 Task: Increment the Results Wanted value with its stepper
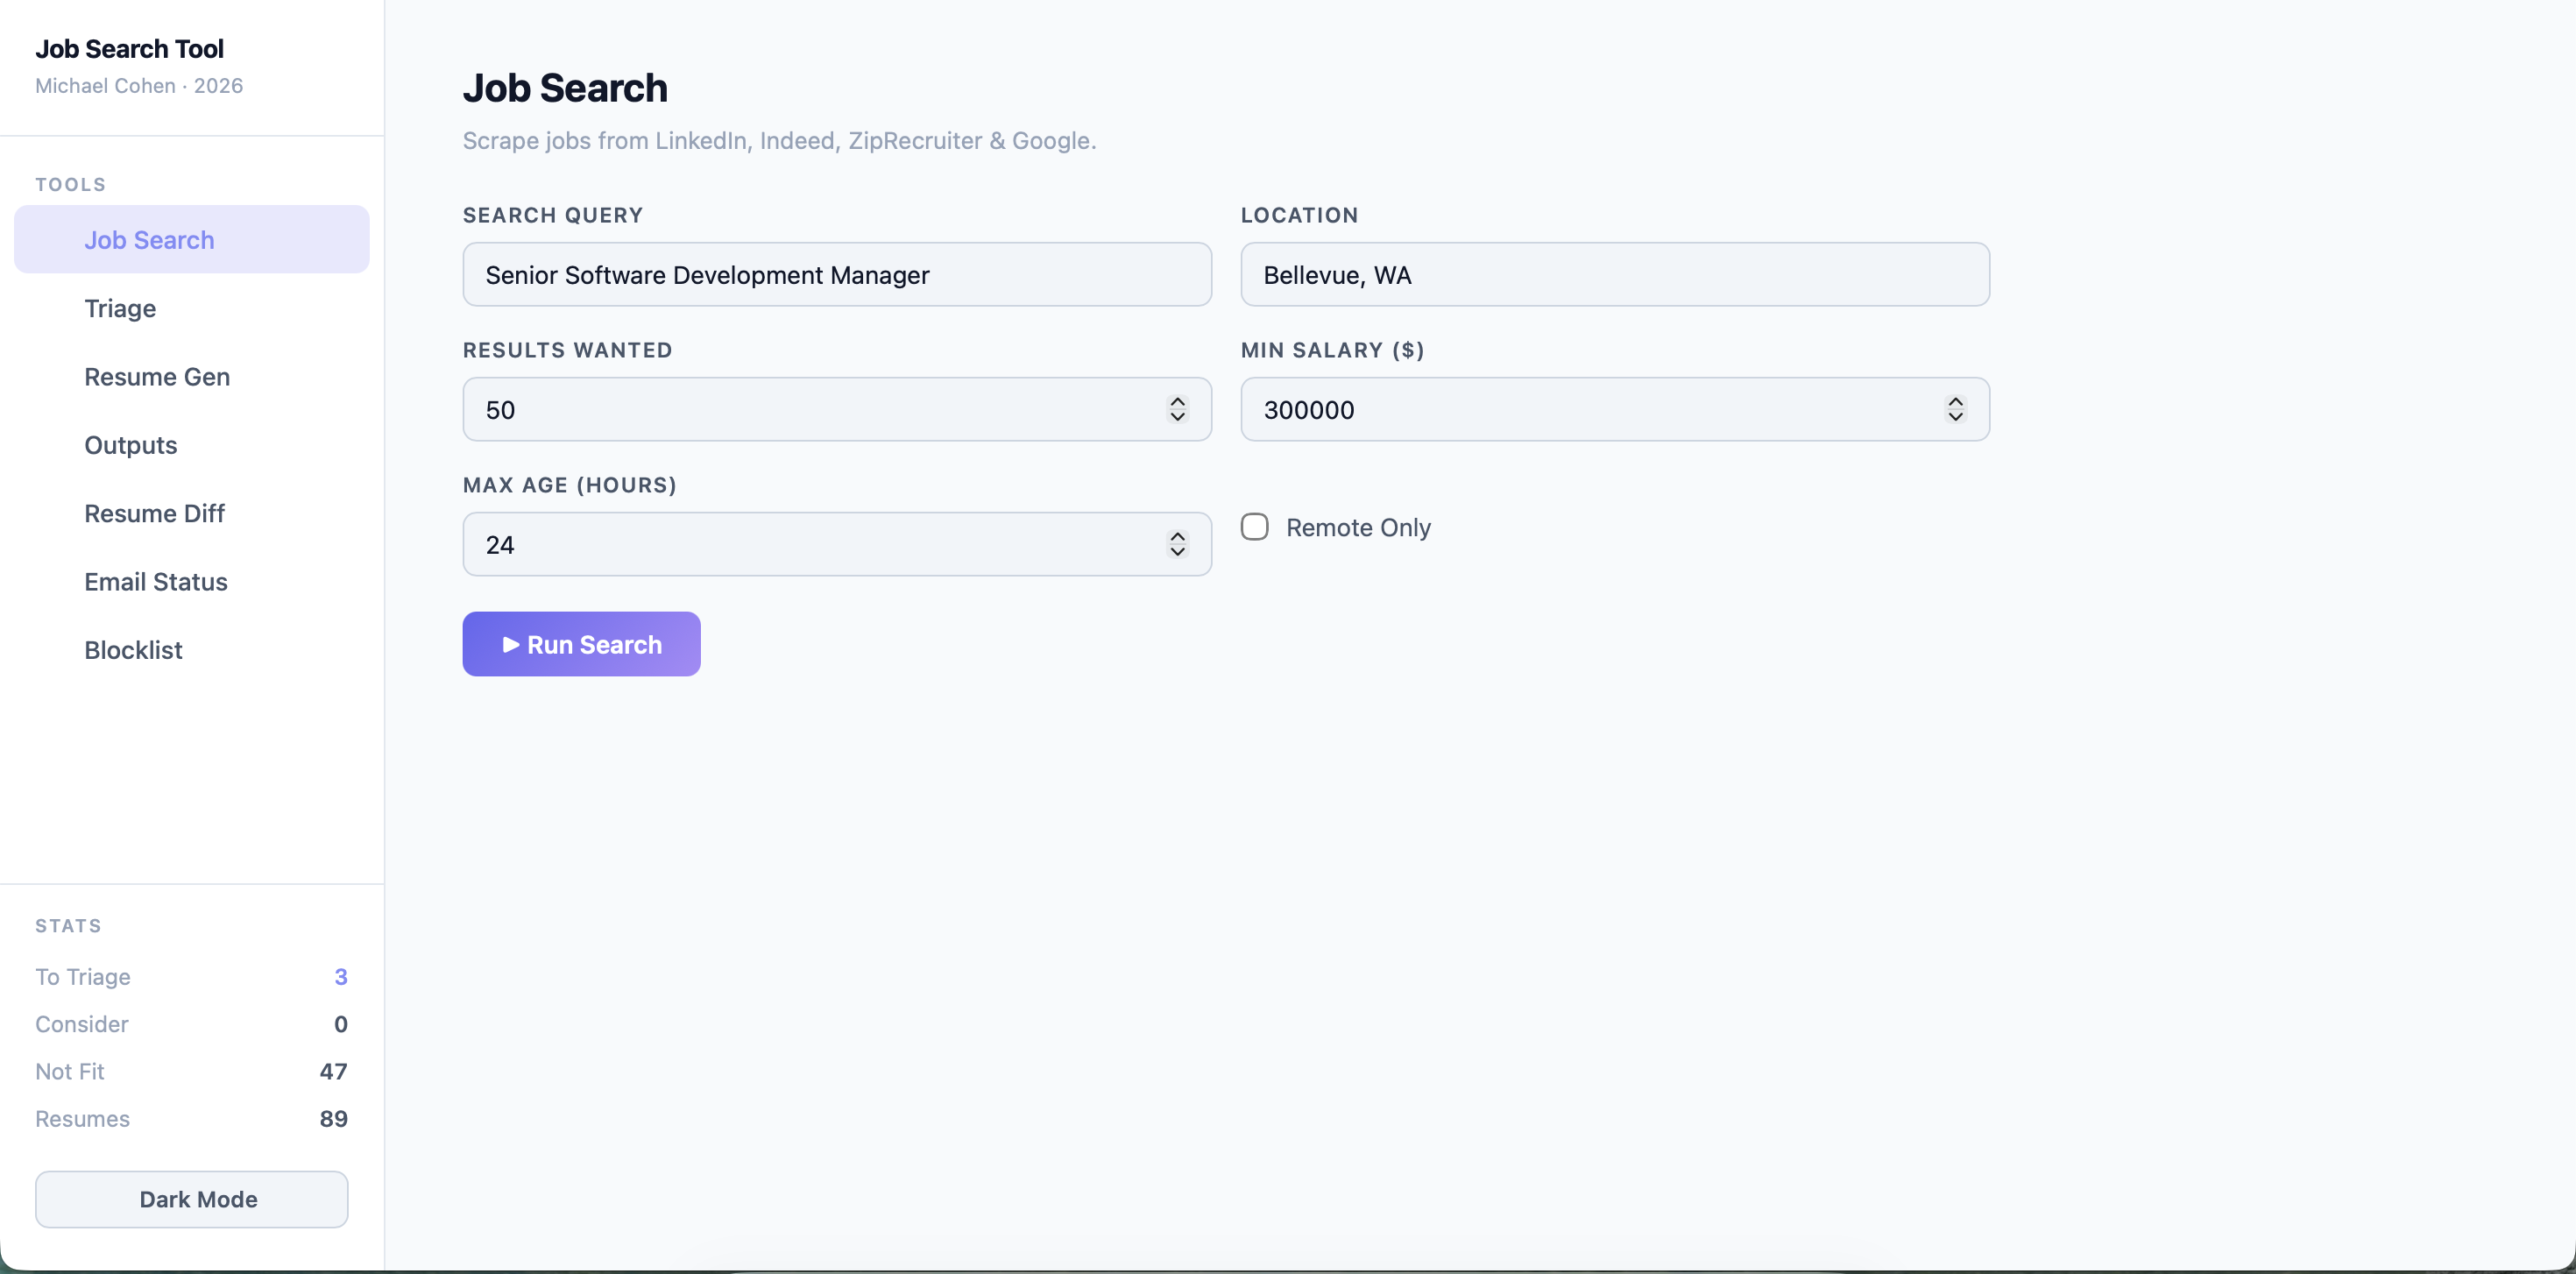(1178, 402)
